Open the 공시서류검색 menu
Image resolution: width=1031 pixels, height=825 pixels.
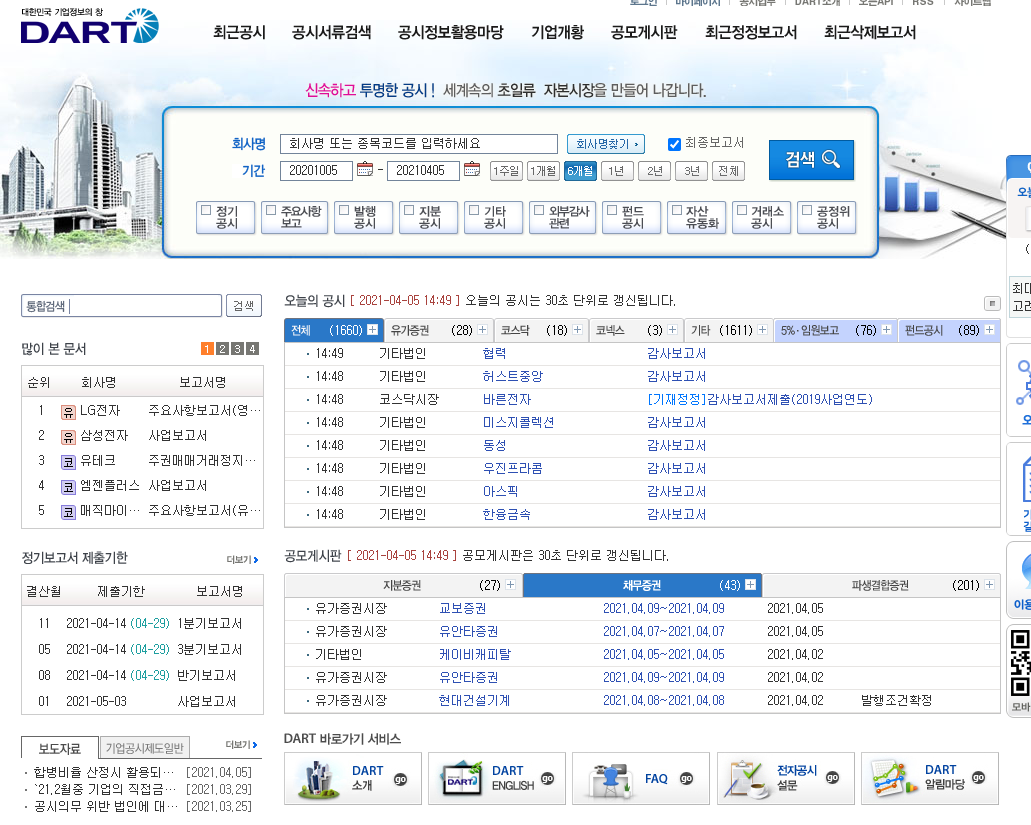[x=331, y=32]
